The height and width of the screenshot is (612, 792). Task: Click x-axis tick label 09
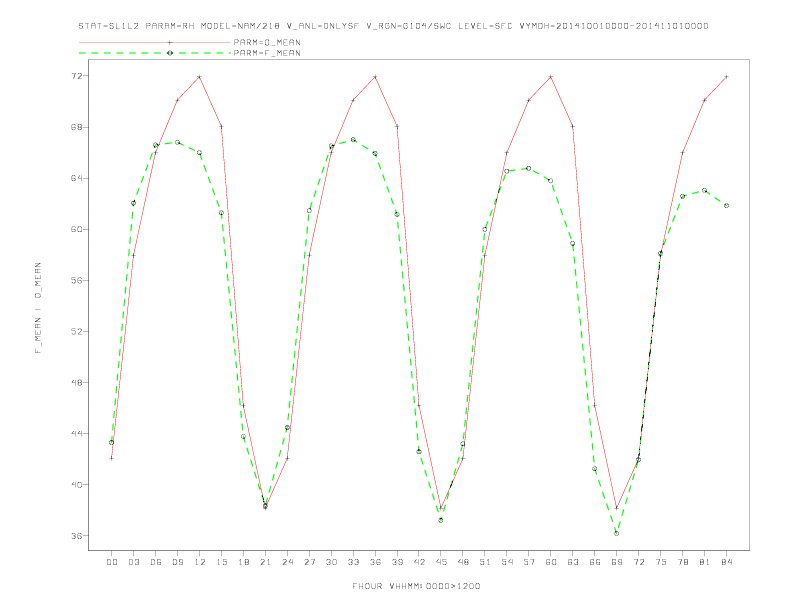pyautogui.click(x=177, y=562)
